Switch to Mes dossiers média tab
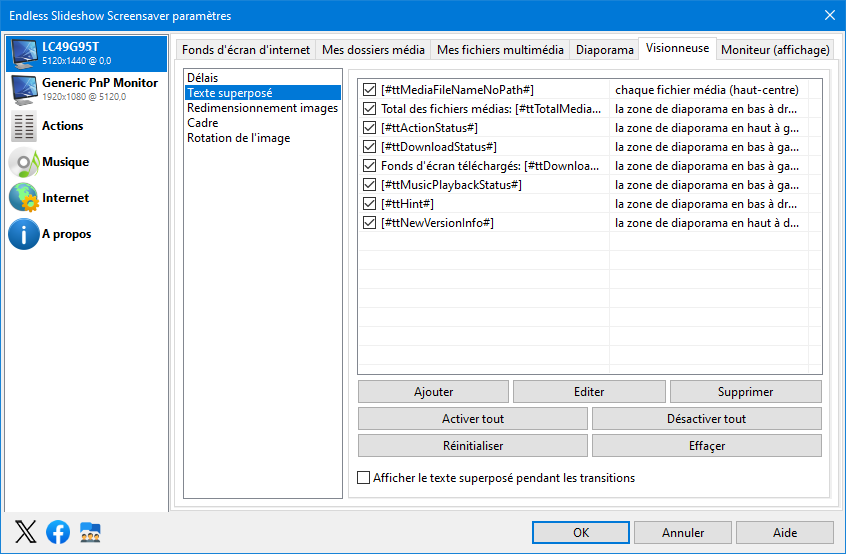846x554 pixels. click(x=373, y=50)
